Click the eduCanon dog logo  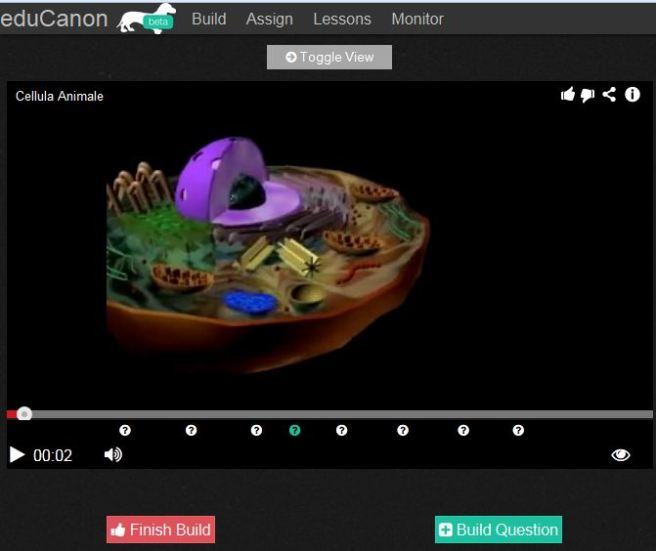click(146, 19)
